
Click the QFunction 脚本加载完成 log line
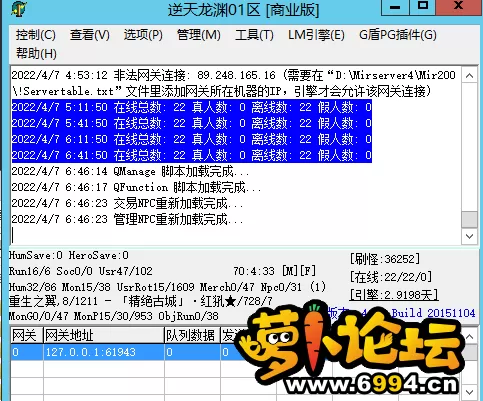click(136, 187)
